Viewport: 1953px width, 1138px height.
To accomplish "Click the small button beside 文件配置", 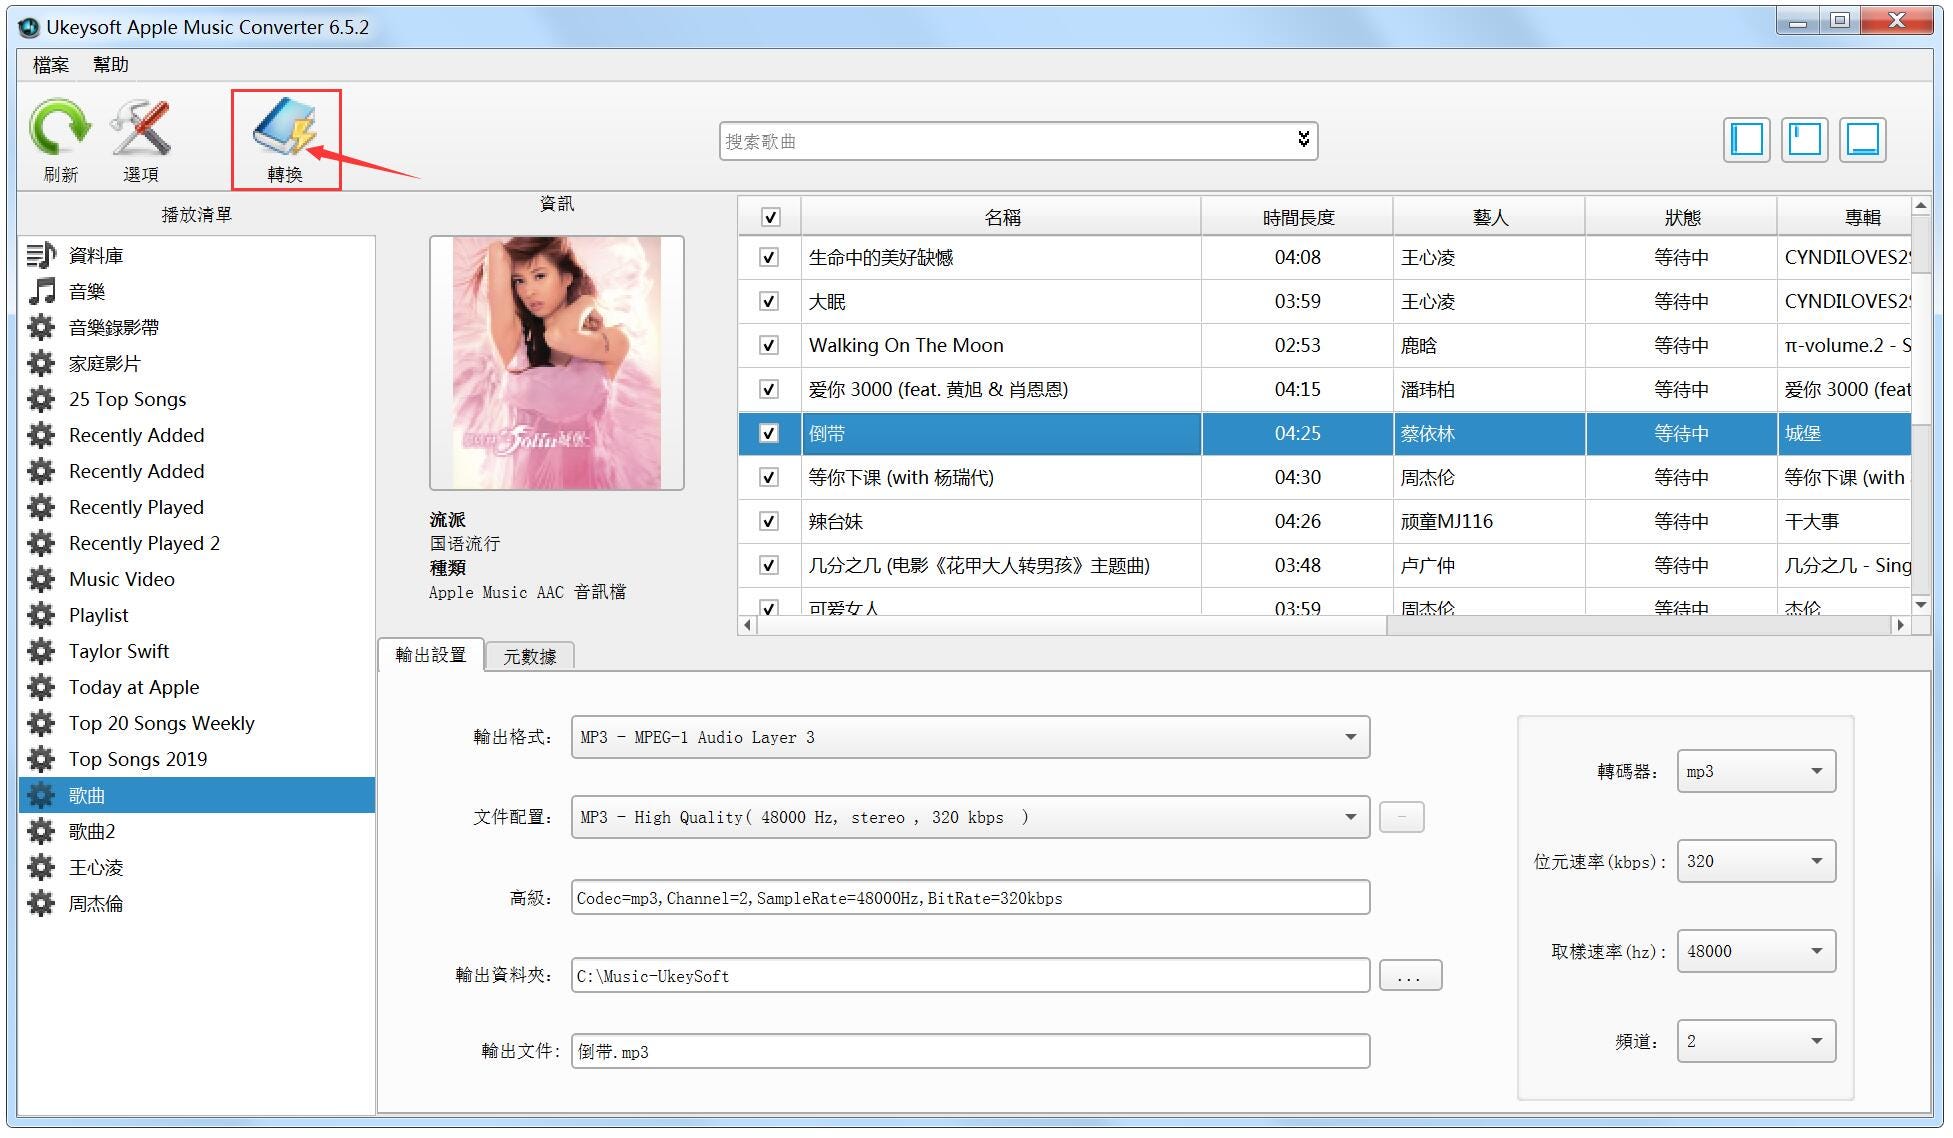I will [1401, 817].
